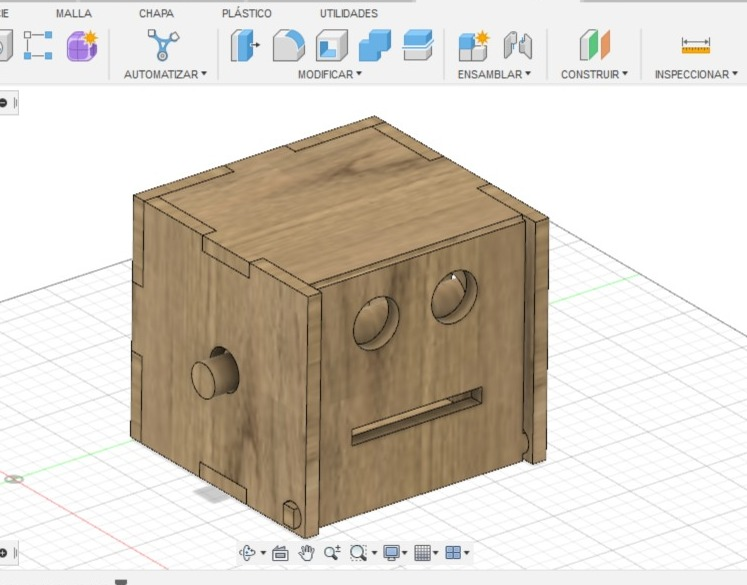This screenshot has height=585, width=747.
Task: Choose the Fillet tool icon
Action: [x=289, y=45]
